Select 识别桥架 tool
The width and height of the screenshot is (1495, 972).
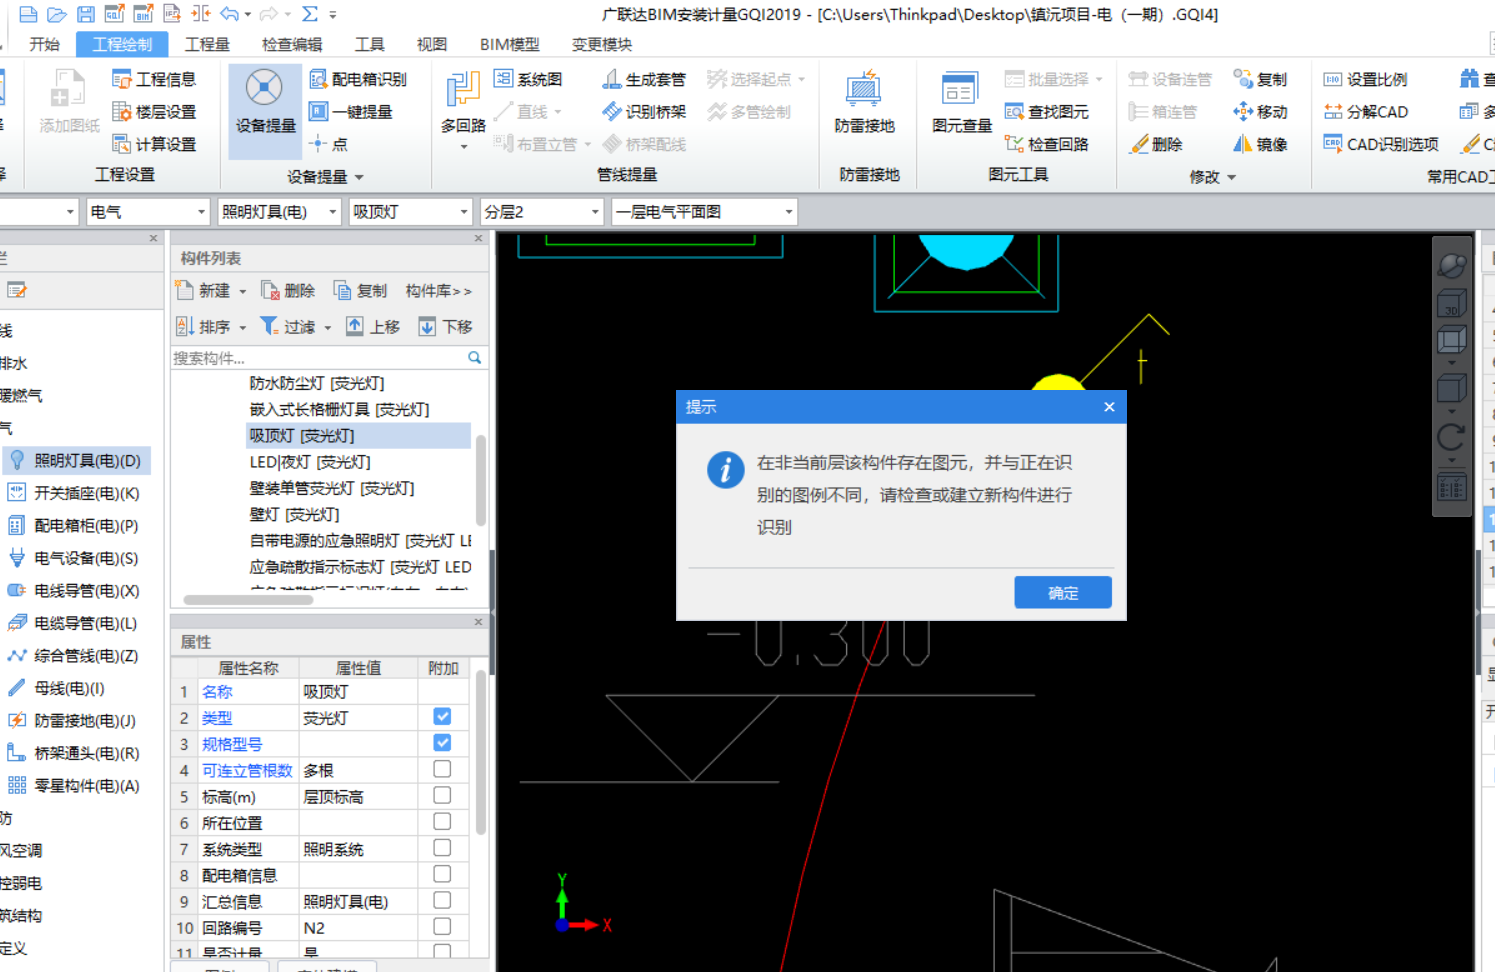pyautogui.click(x=643, y=112)
